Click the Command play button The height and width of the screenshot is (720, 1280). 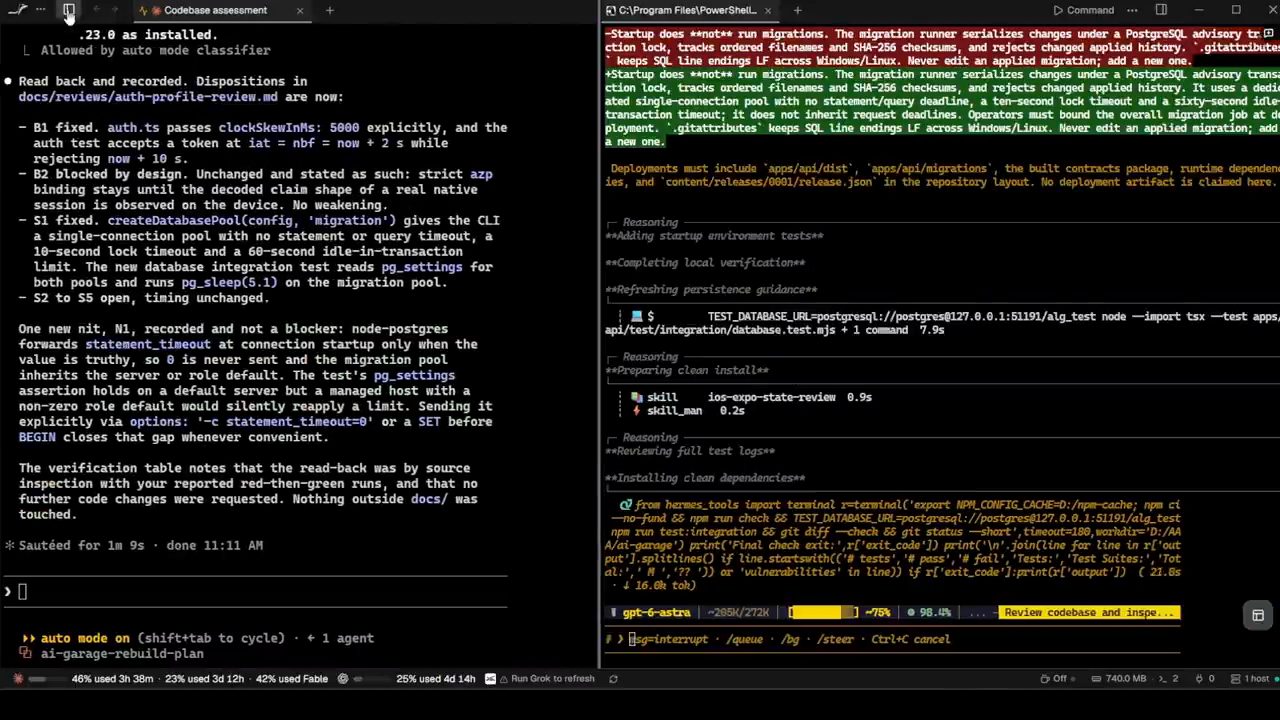tap(1083, 10)
